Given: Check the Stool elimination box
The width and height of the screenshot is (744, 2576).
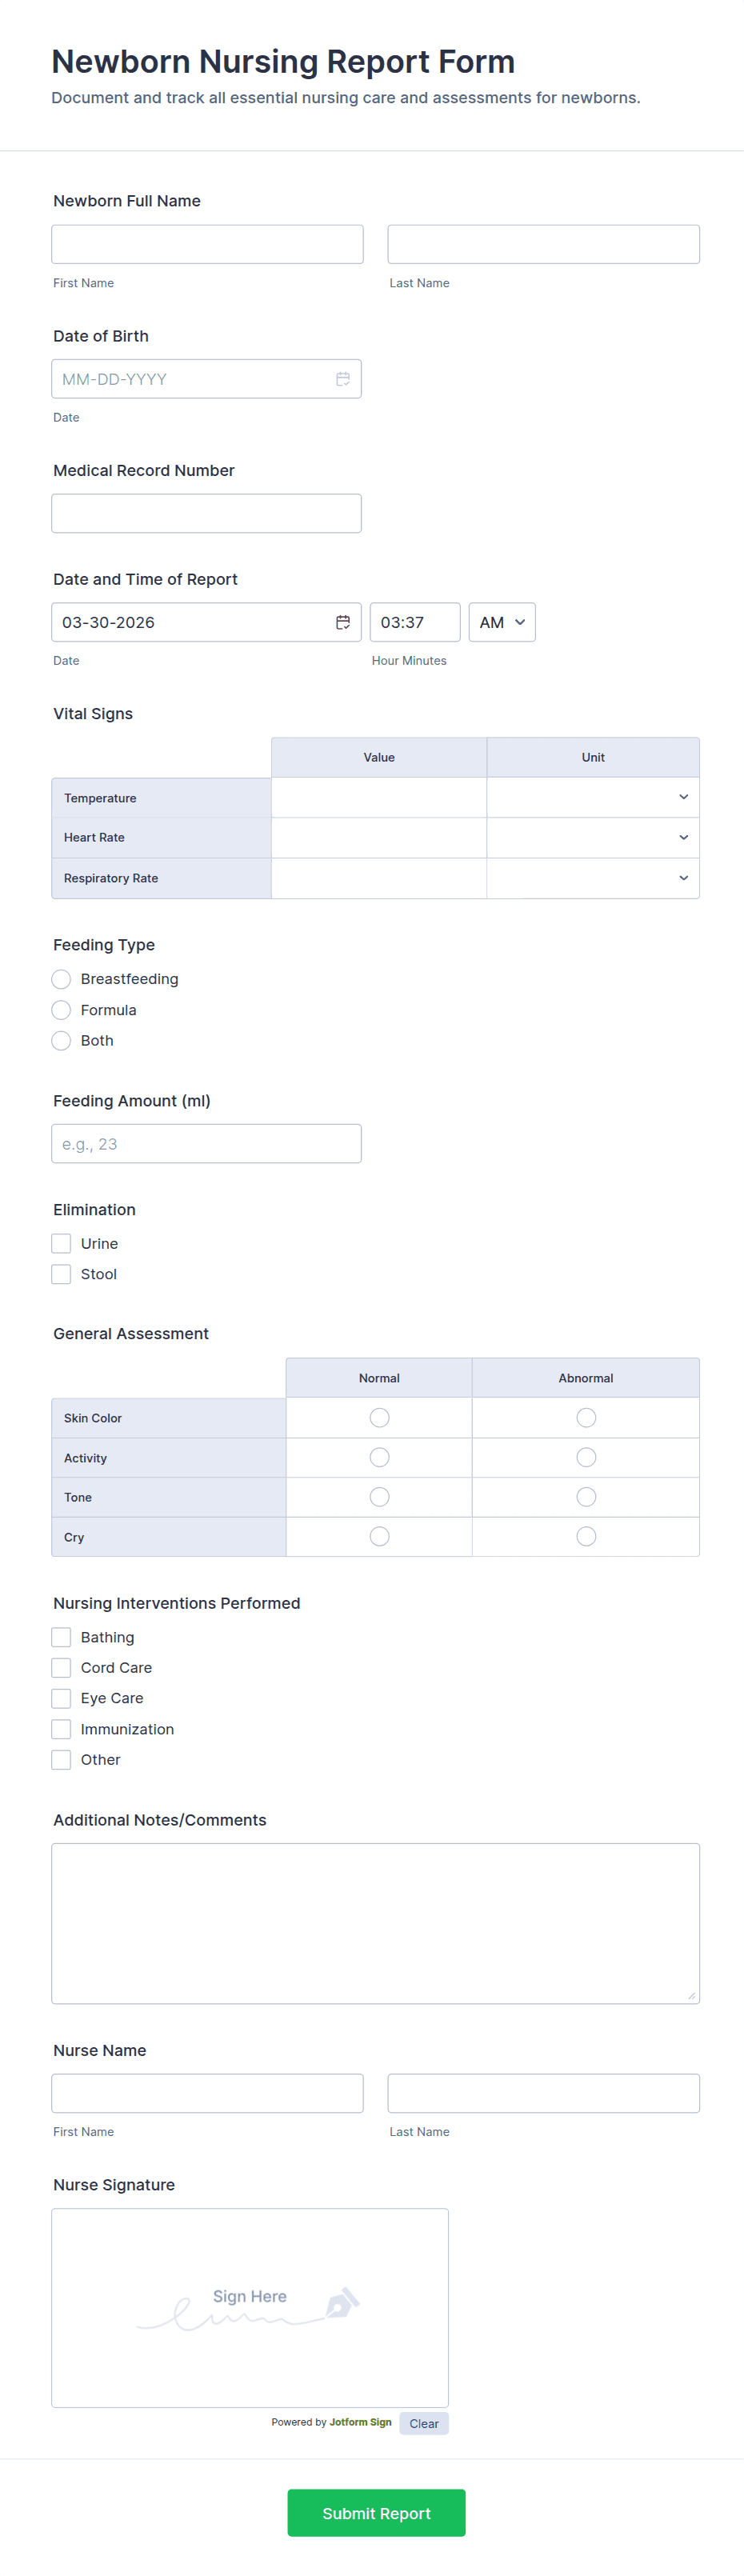Looking at the screenshot, I should (x=61, y=1274).
